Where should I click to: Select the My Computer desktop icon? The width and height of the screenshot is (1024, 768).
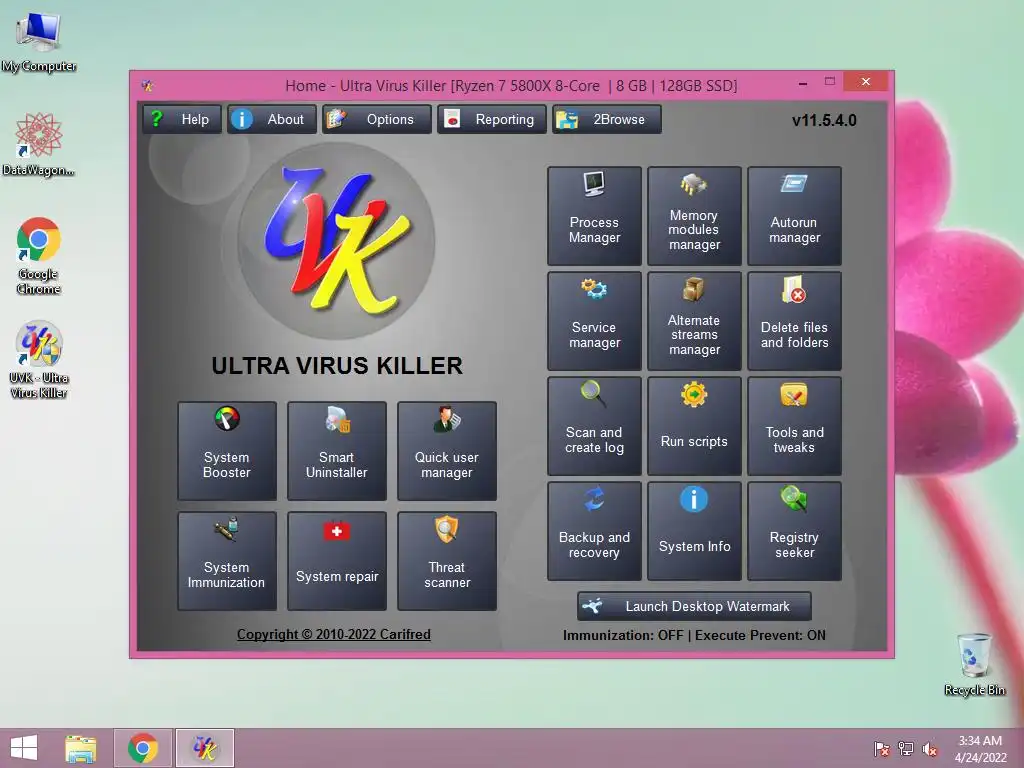click(39, 42)
